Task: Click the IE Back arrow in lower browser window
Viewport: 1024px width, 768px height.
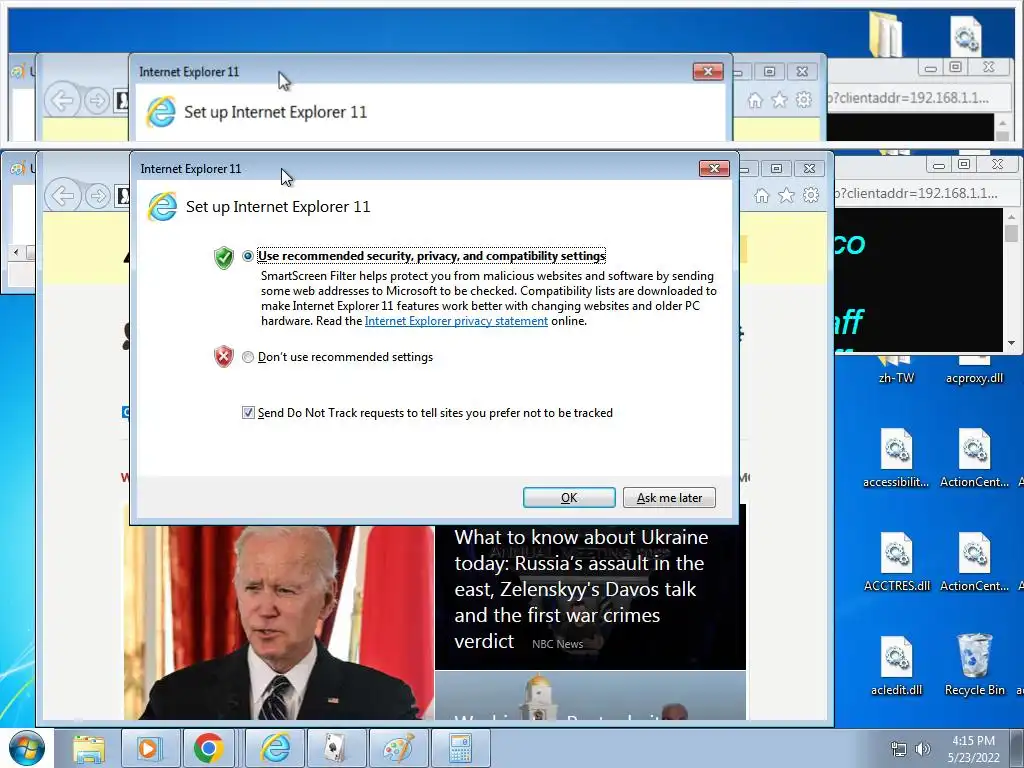Action: tap(63, 196)
